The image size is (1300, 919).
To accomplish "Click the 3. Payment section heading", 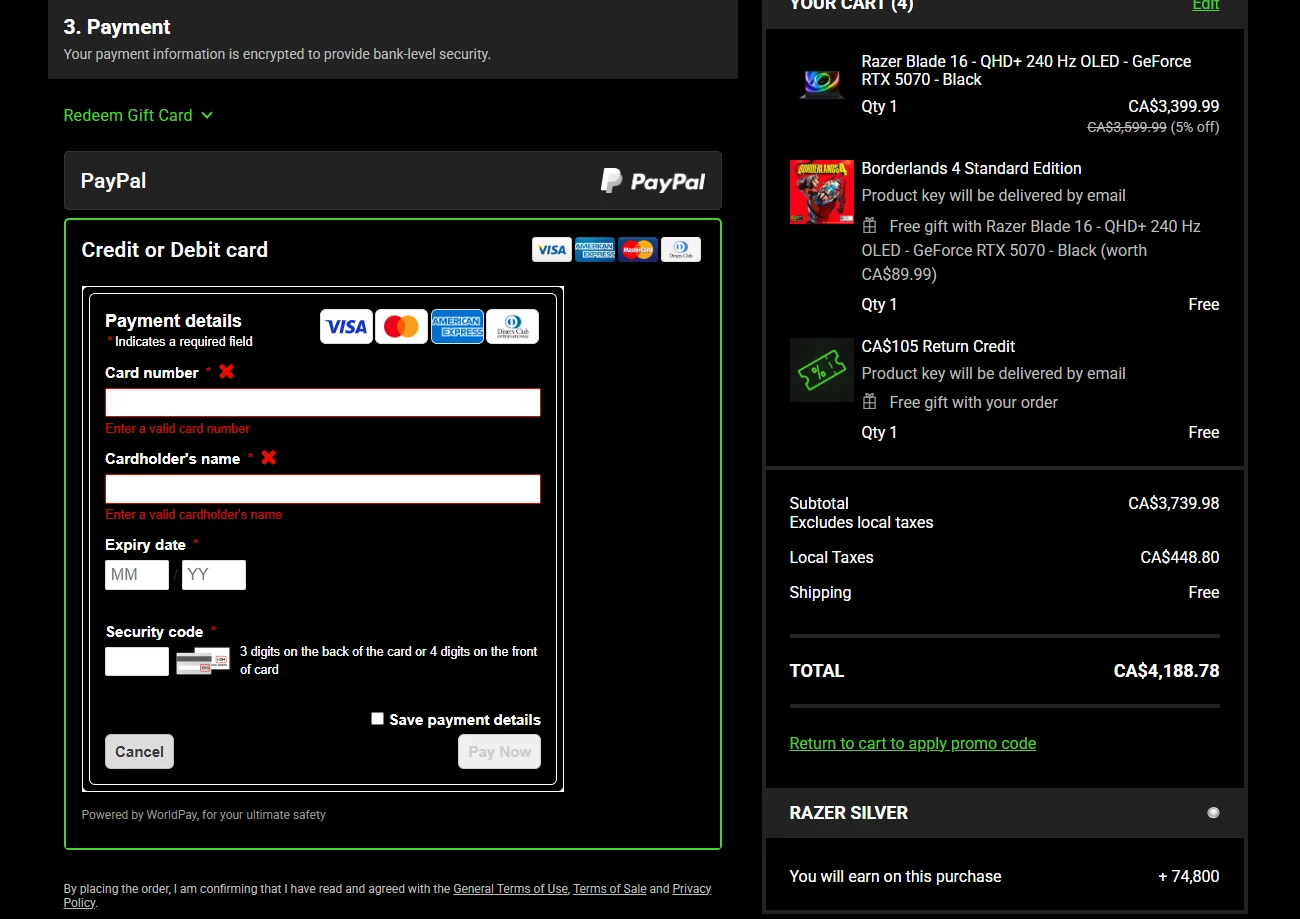I will click(x=117, y=27).
